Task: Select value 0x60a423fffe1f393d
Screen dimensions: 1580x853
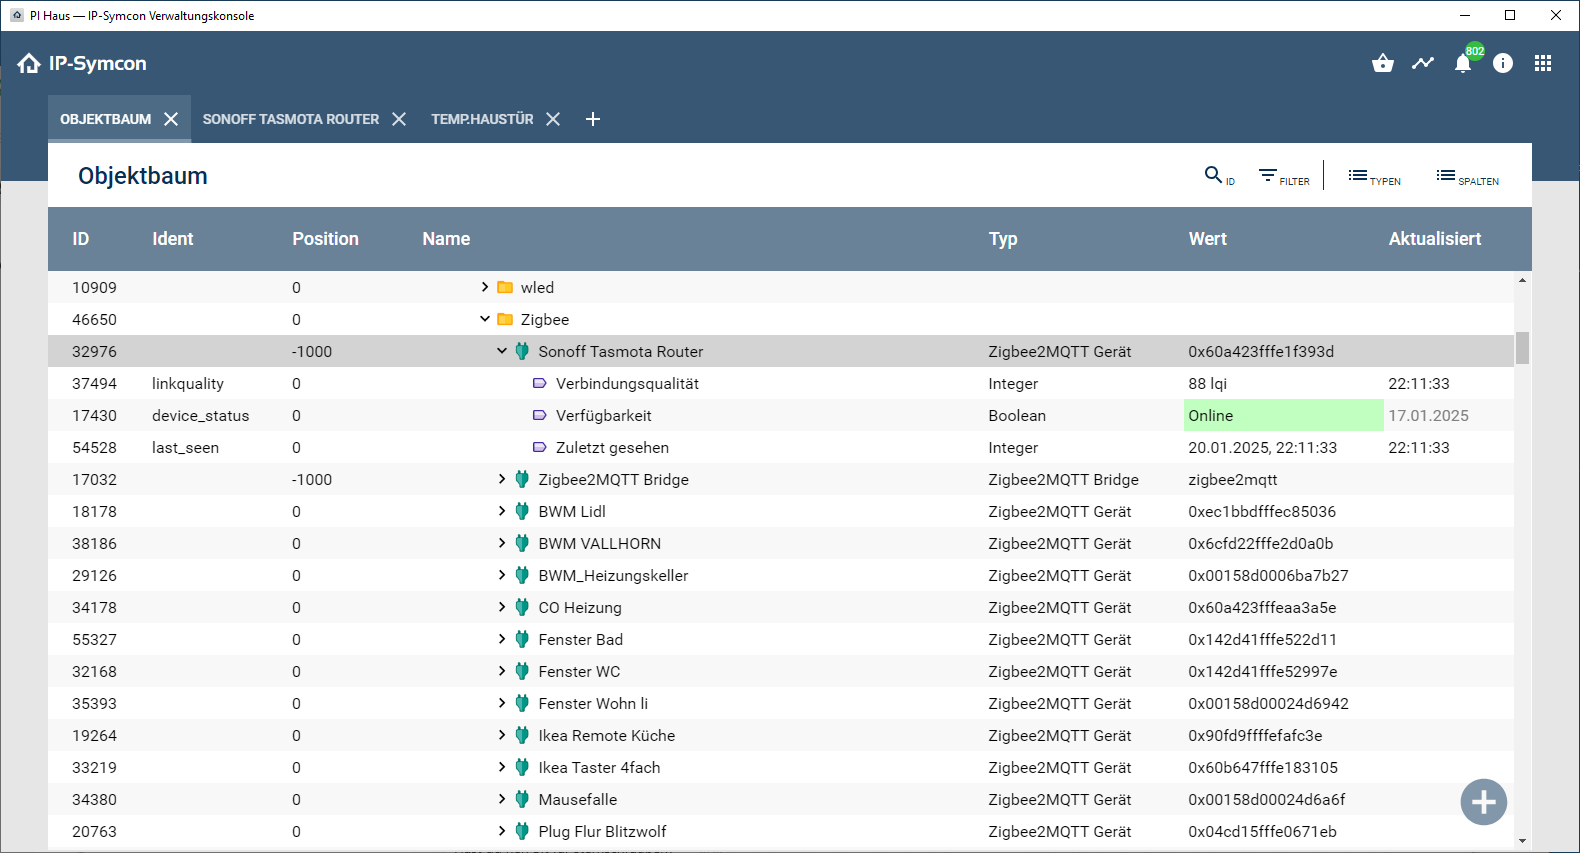Action: click(x=1261, y=351)
